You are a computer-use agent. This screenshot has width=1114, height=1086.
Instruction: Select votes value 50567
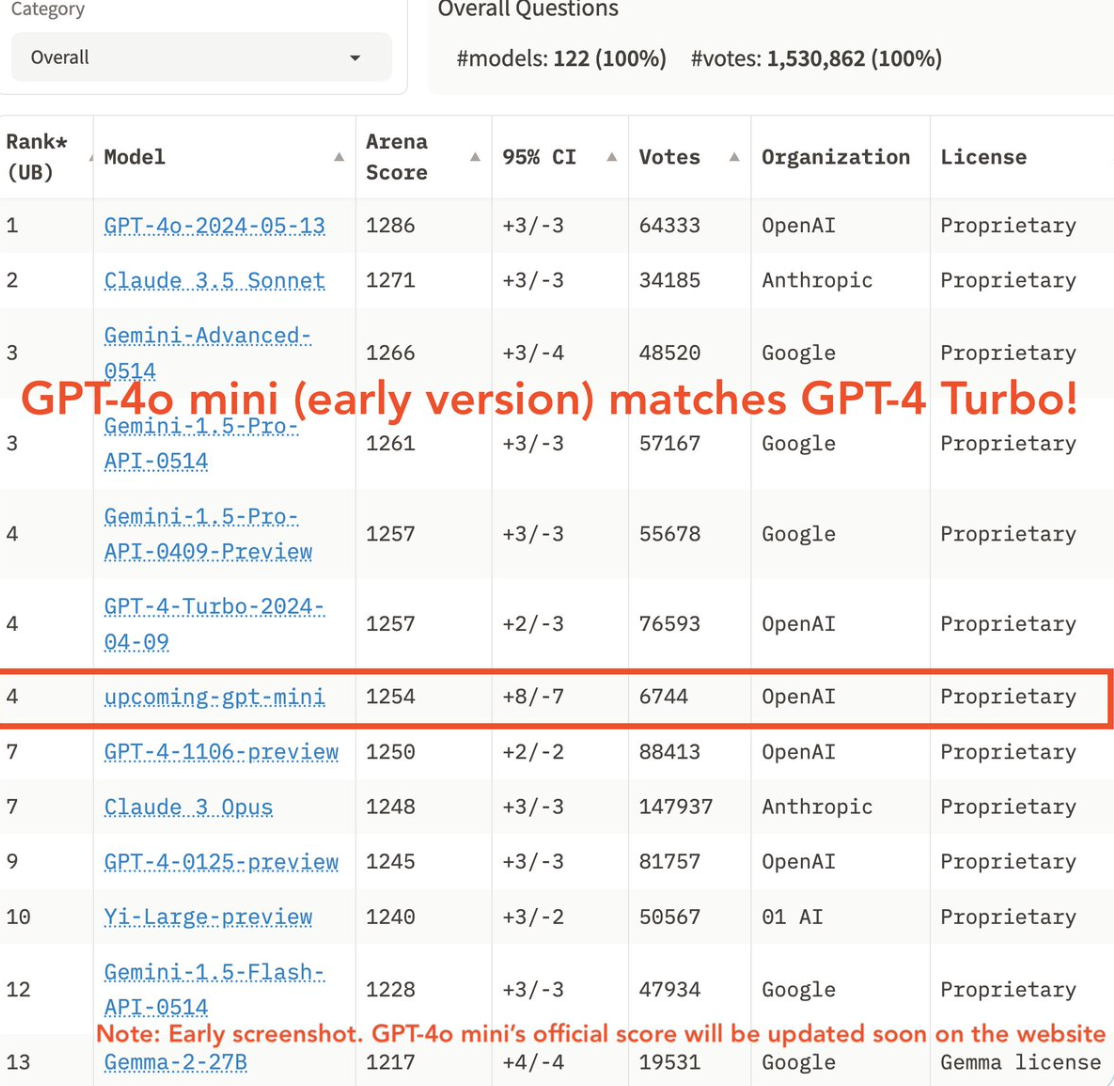pyautogui.click(x=669, y=917)
